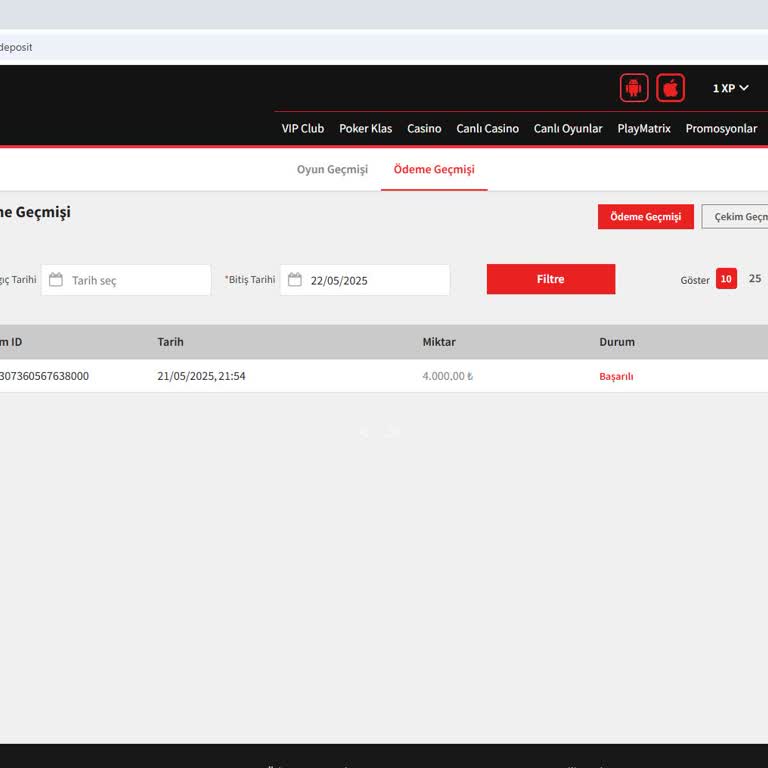Apply the Filtre button
Screen dimensions: 768x768
point(551,279)
